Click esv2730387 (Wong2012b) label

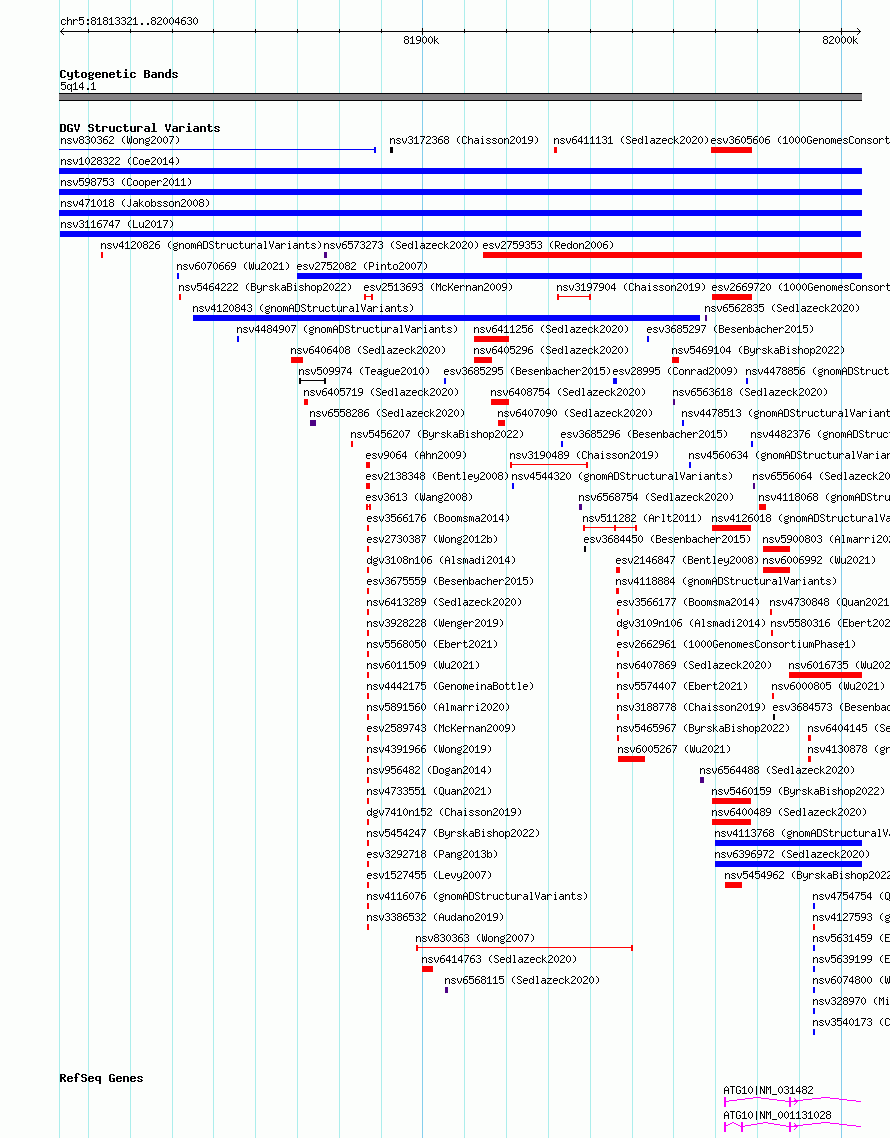[432, 540]
